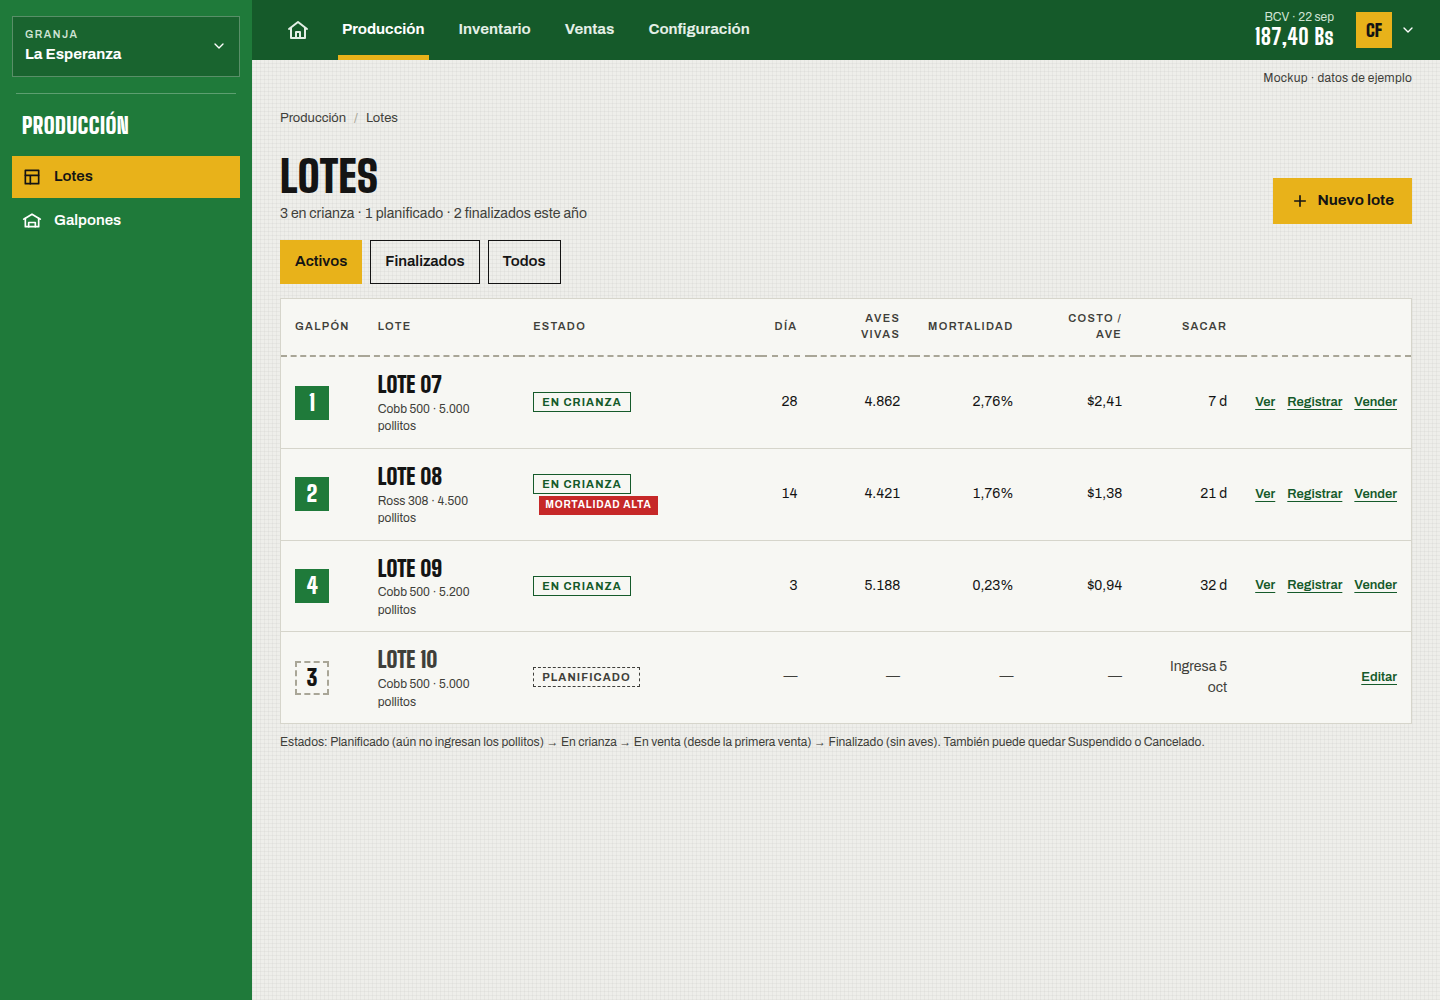Click the Lotes table icon in the sidebar
Viewport: 1440px width, 1000px height.
pos(32,177)
